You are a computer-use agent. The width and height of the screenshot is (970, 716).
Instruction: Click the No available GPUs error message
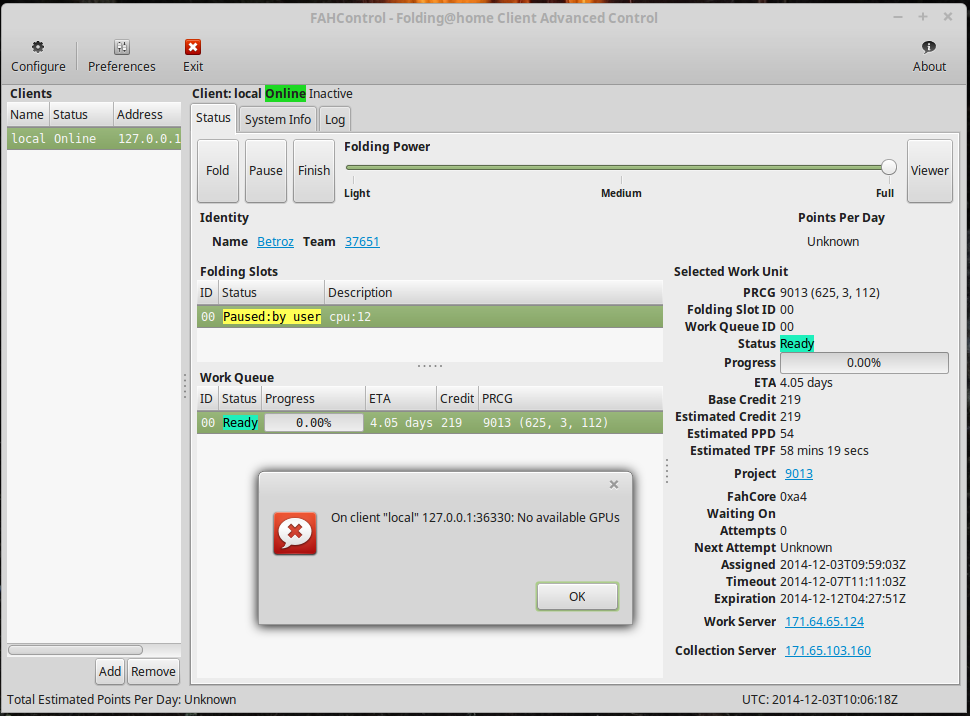click(x=475, y=517)
